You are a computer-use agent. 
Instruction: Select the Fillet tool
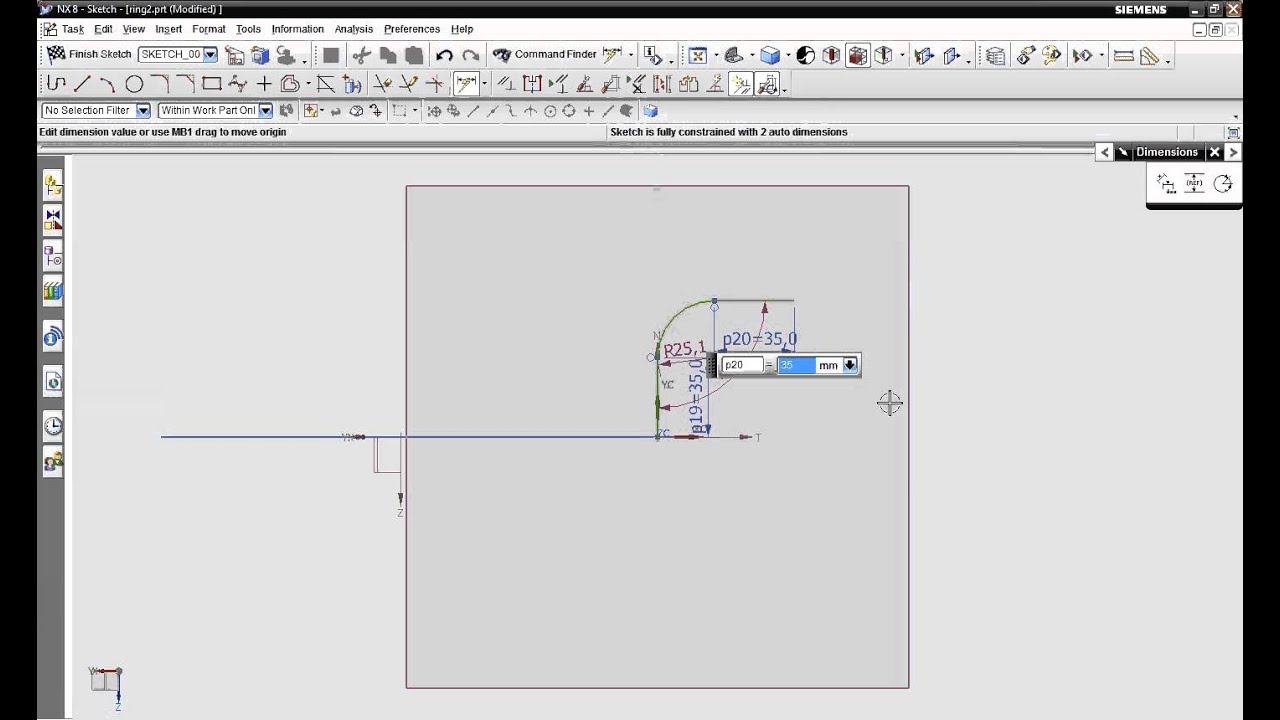[x=160, y=84]
